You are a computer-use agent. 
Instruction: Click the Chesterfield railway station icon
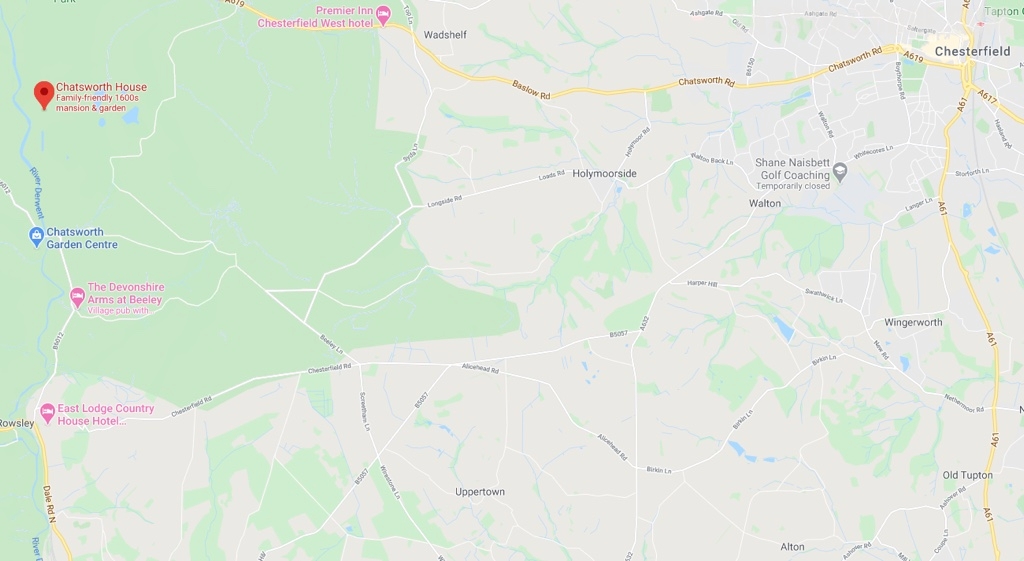coord(980,24)
